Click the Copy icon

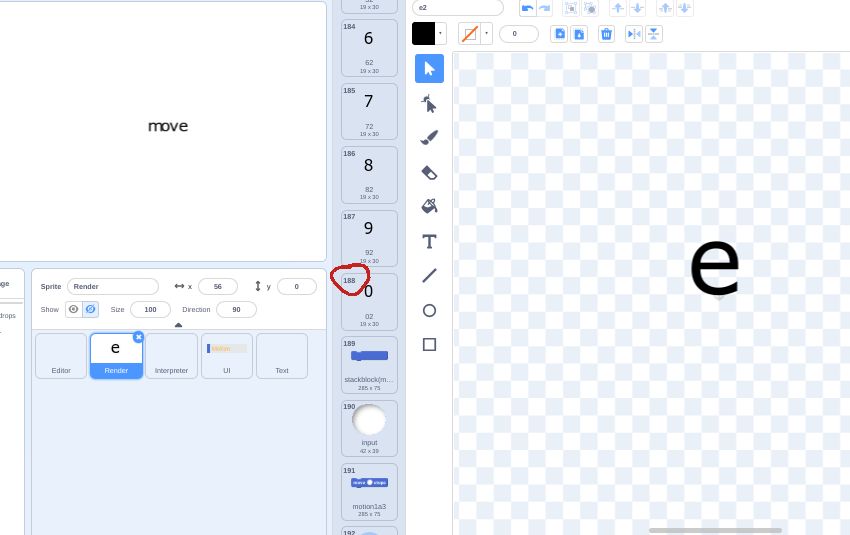pyautogui.click(x=560, y=34)
